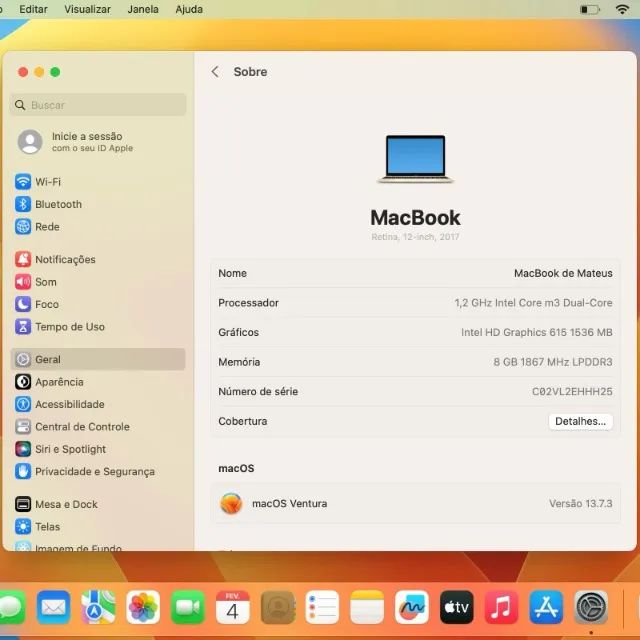Click 8 GB 1867 MHz LPDDR3 value
640x640 pixels.
pos(553,362)
